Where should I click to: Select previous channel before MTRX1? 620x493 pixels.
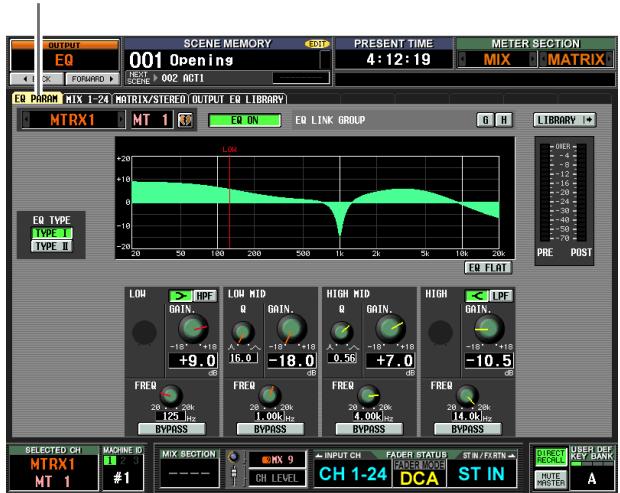(x=26, y=120)
